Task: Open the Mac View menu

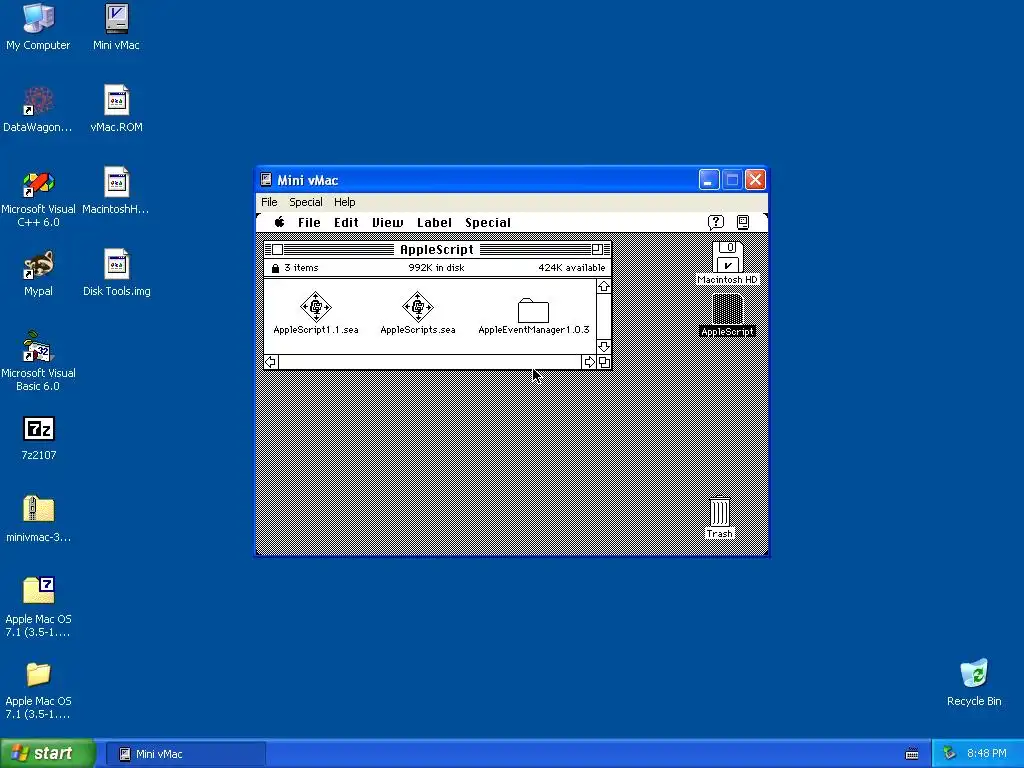Action: point(387,223)
